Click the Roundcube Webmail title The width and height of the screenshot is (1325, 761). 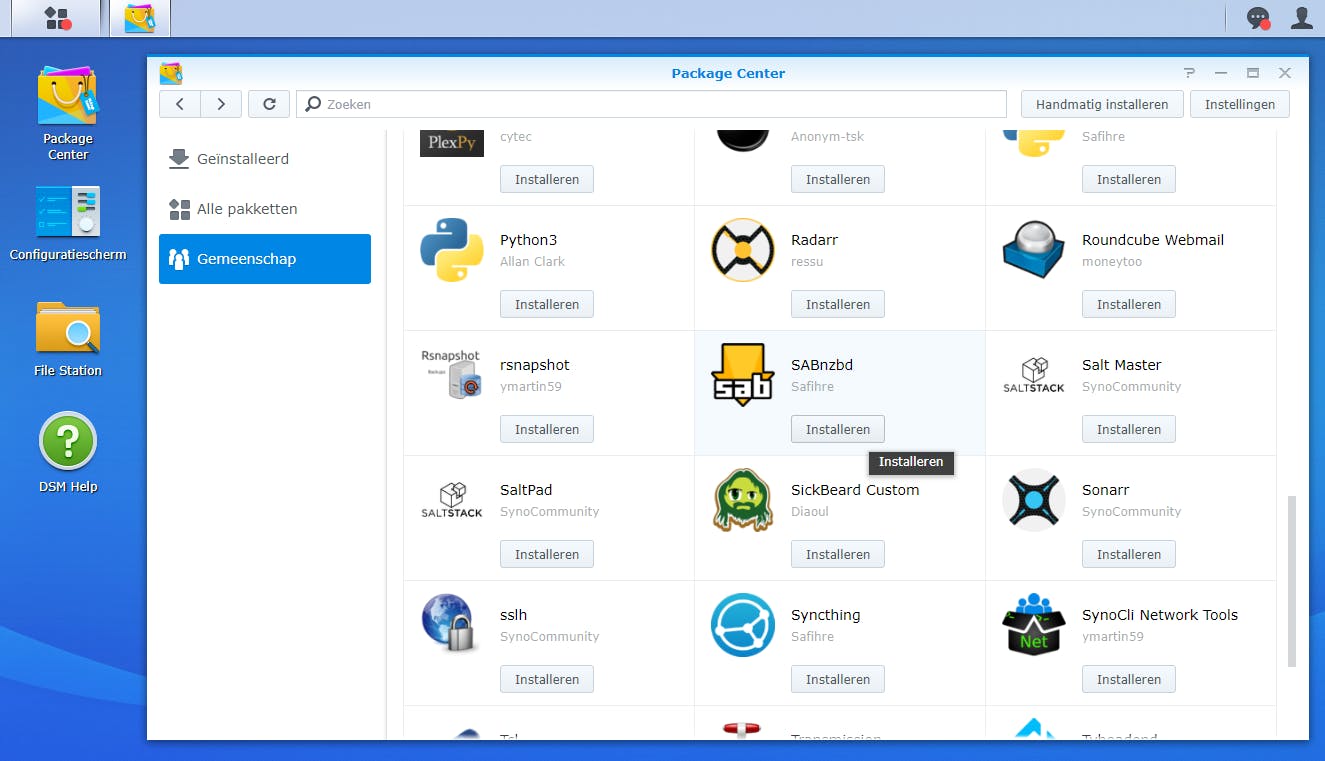(x=1153, y=240)
